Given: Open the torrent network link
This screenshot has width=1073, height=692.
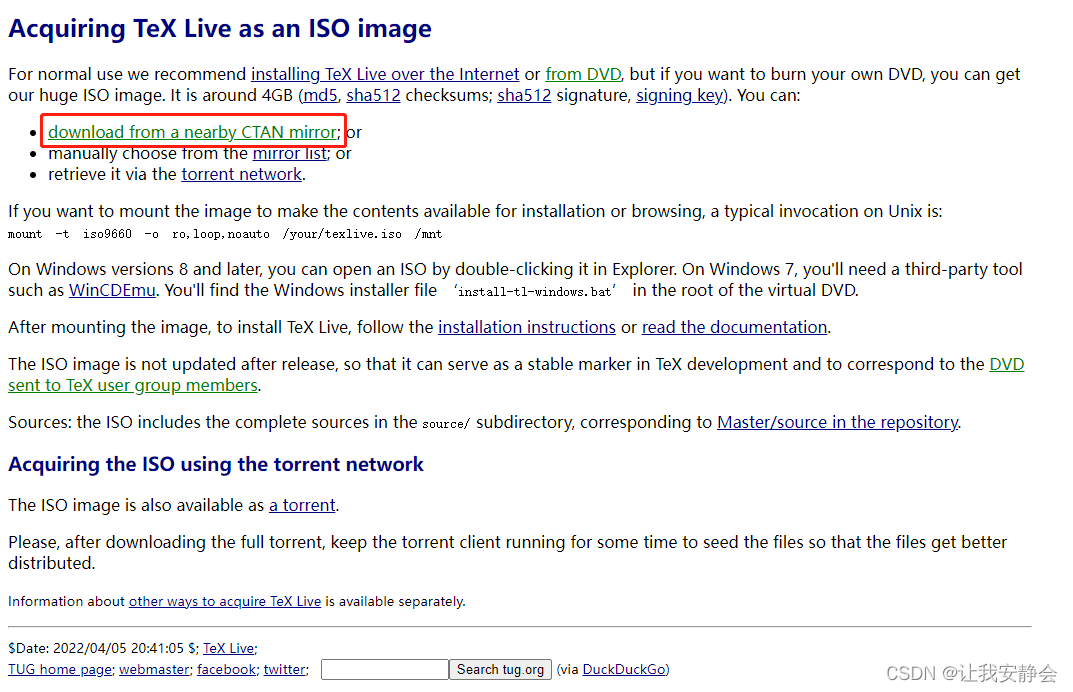Looking at the screenshot, I should (x=242, y=175).
